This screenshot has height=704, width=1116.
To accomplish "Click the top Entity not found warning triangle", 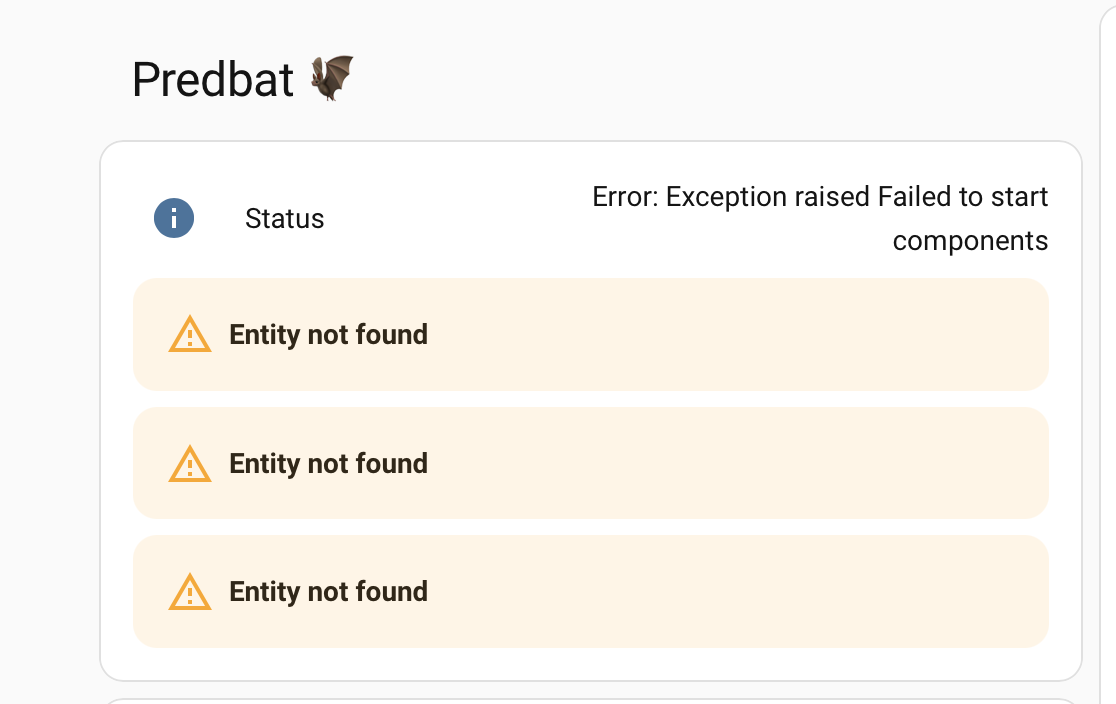I will point(189,334).
